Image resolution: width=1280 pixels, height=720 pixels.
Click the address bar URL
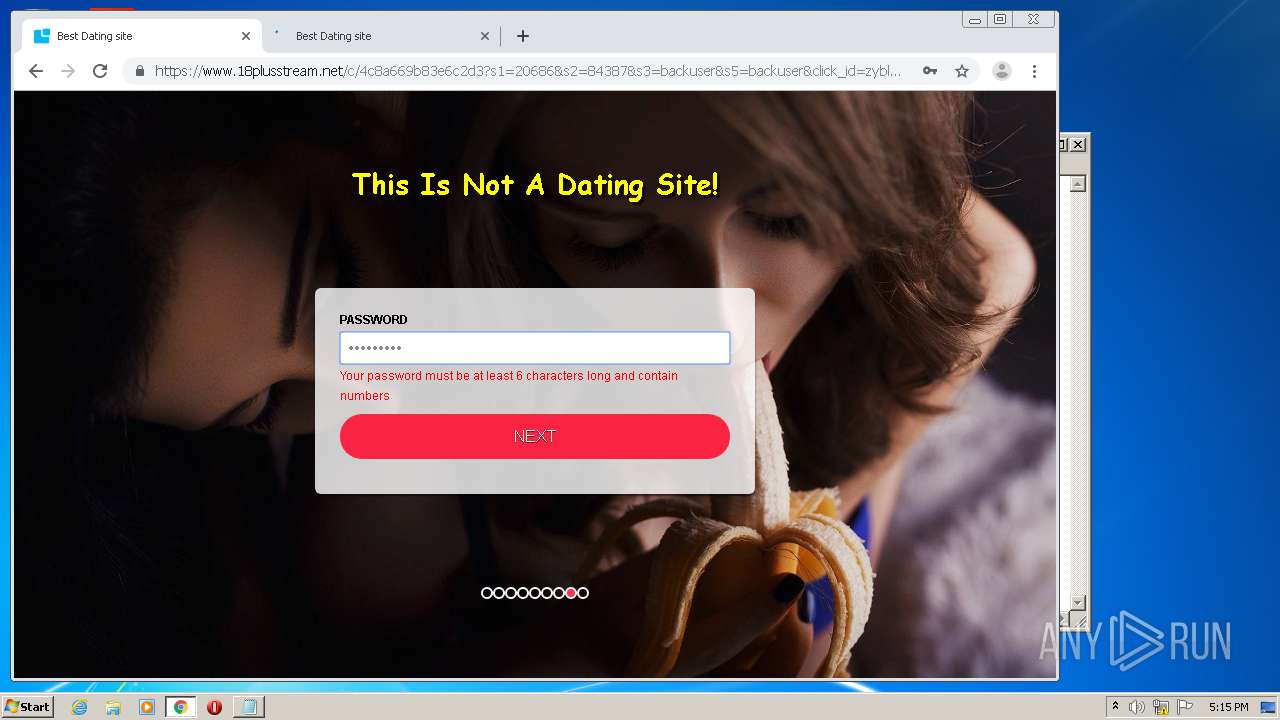528,71
